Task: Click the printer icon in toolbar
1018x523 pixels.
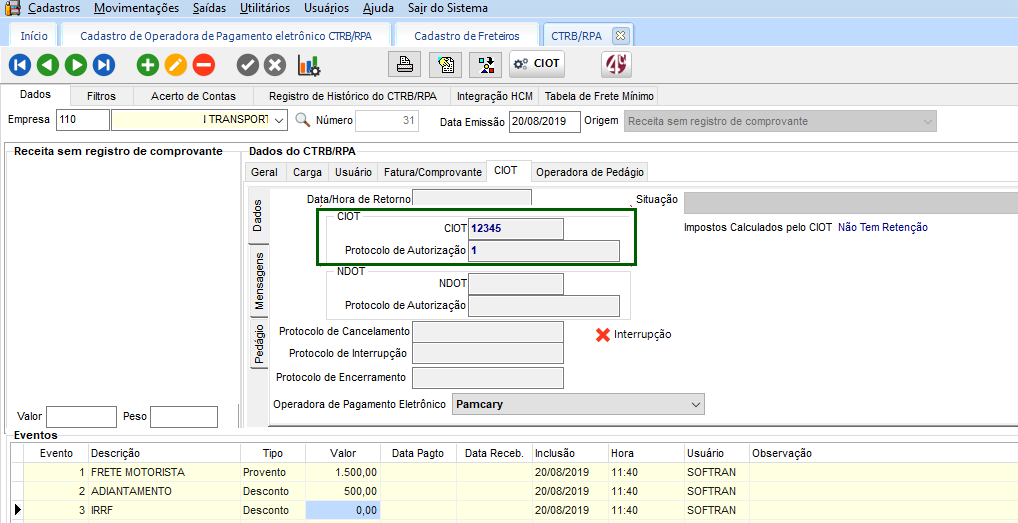Action: click(405, 64)
